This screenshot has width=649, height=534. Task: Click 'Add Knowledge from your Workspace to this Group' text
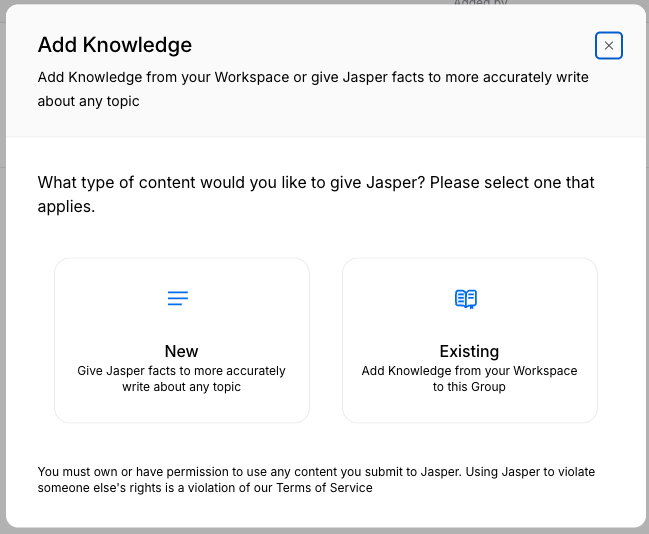[x=469, y=378]
